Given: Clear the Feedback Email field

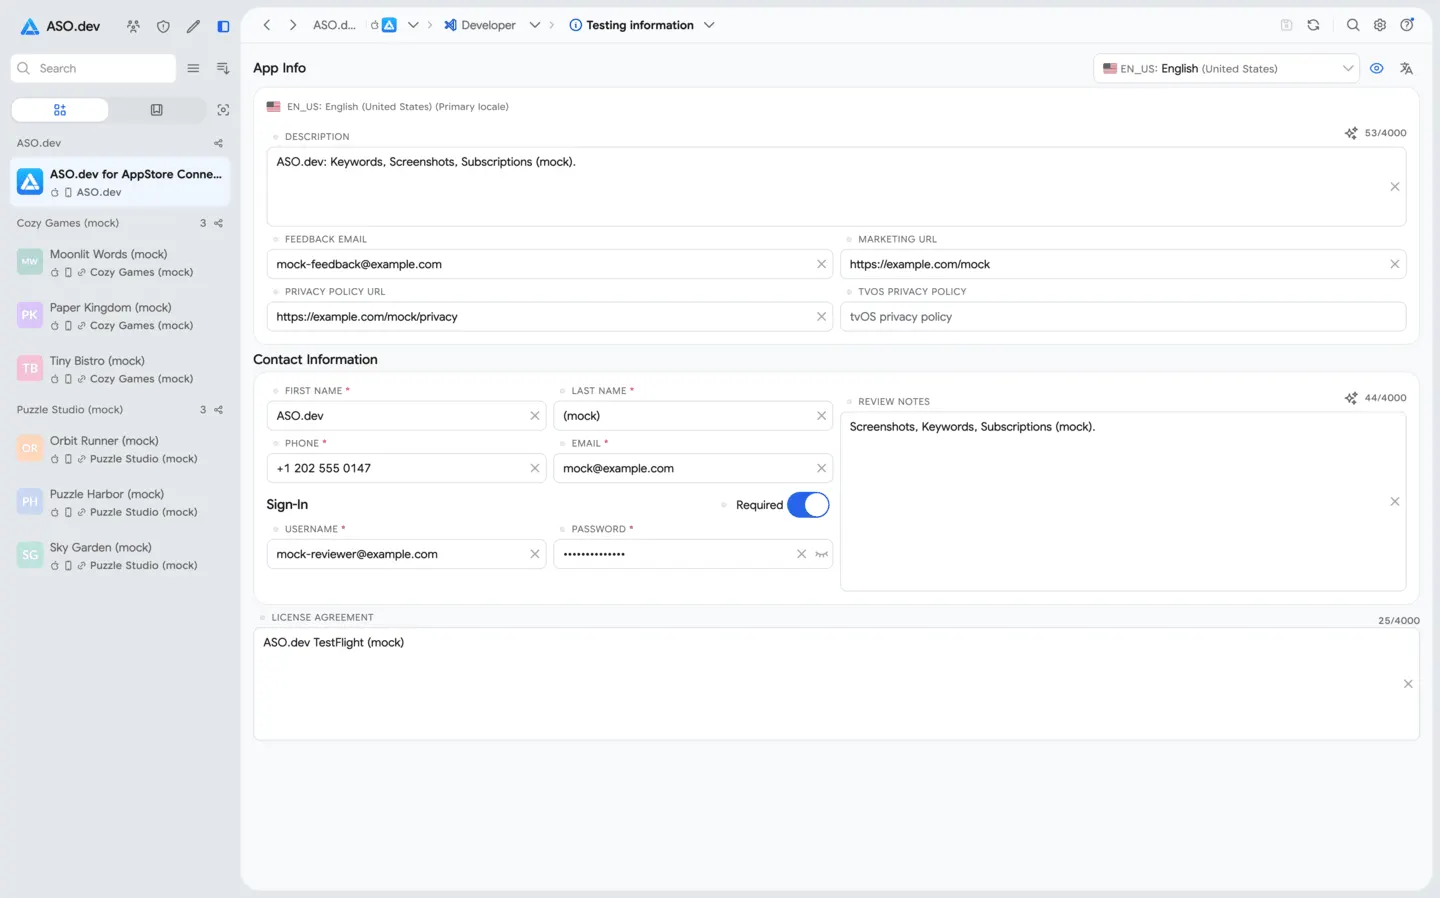Looking at the screenshot, I should [821, 264].
